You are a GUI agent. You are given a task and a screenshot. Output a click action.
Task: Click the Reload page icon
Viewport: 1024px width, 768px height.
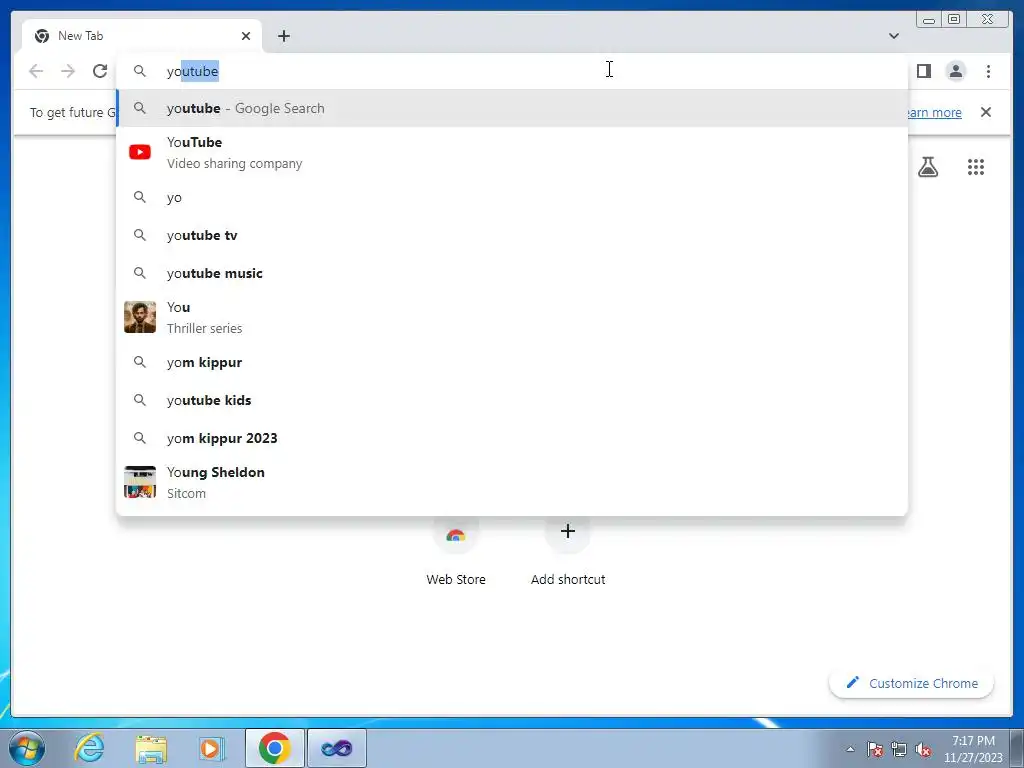coord(100,71)
